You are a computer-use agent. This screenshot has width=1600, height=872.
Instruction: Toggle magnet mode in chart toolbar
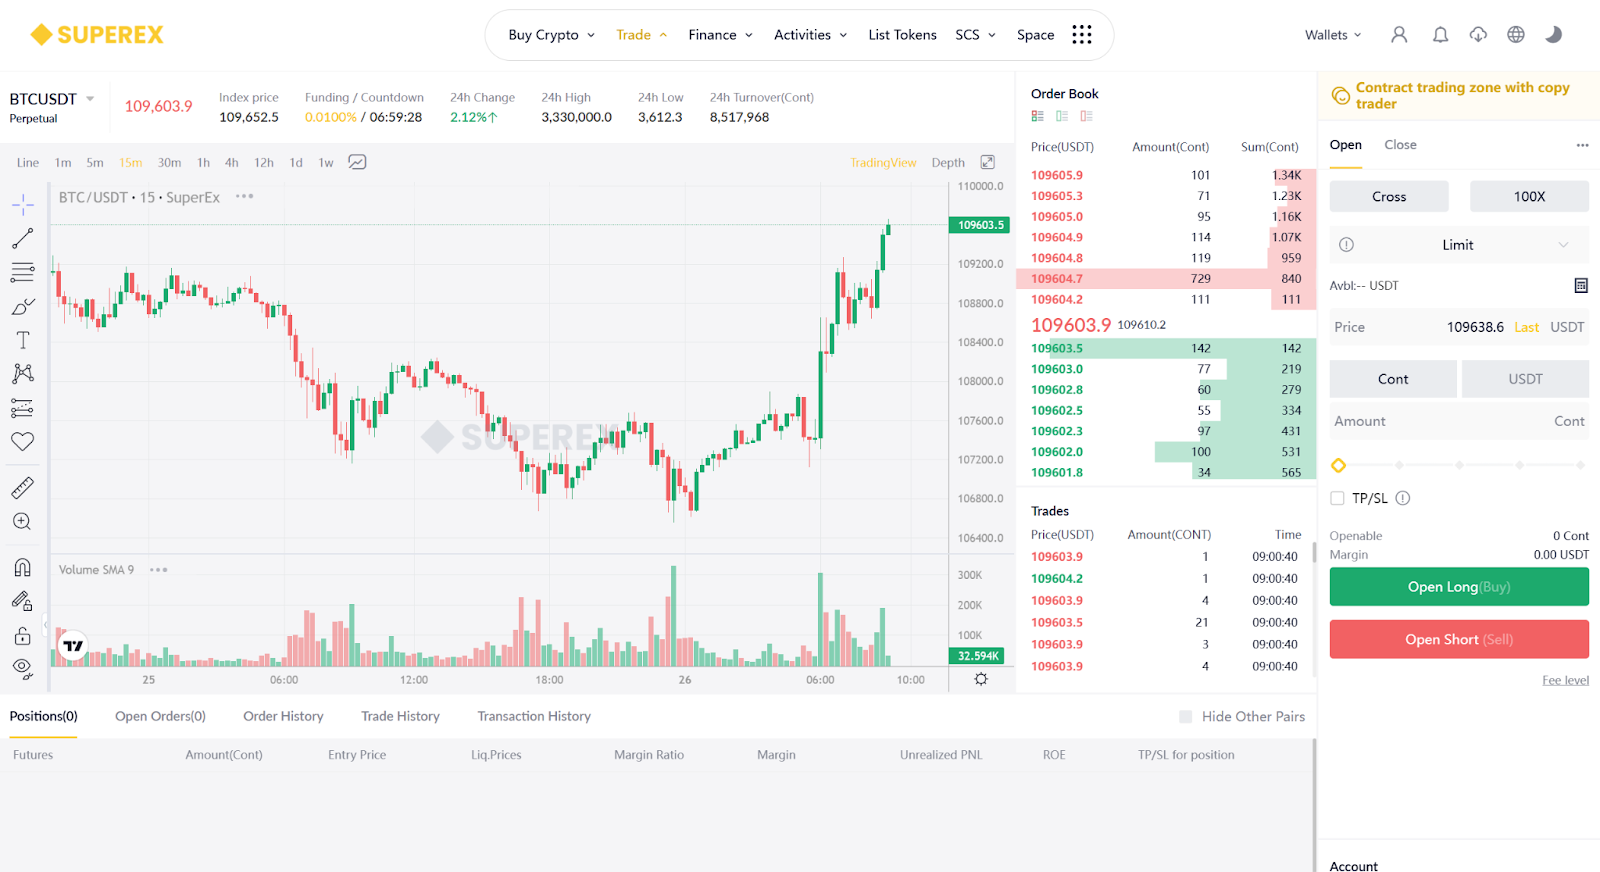[23, 568]
